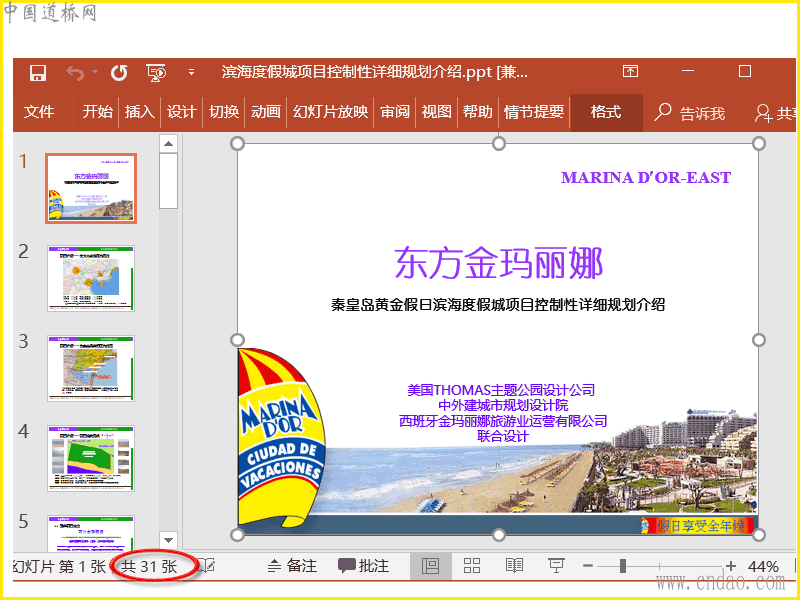Viewport: 800px width, 600px height.
Task: Click the Undo arrow icon
Action: click(75, 73)
